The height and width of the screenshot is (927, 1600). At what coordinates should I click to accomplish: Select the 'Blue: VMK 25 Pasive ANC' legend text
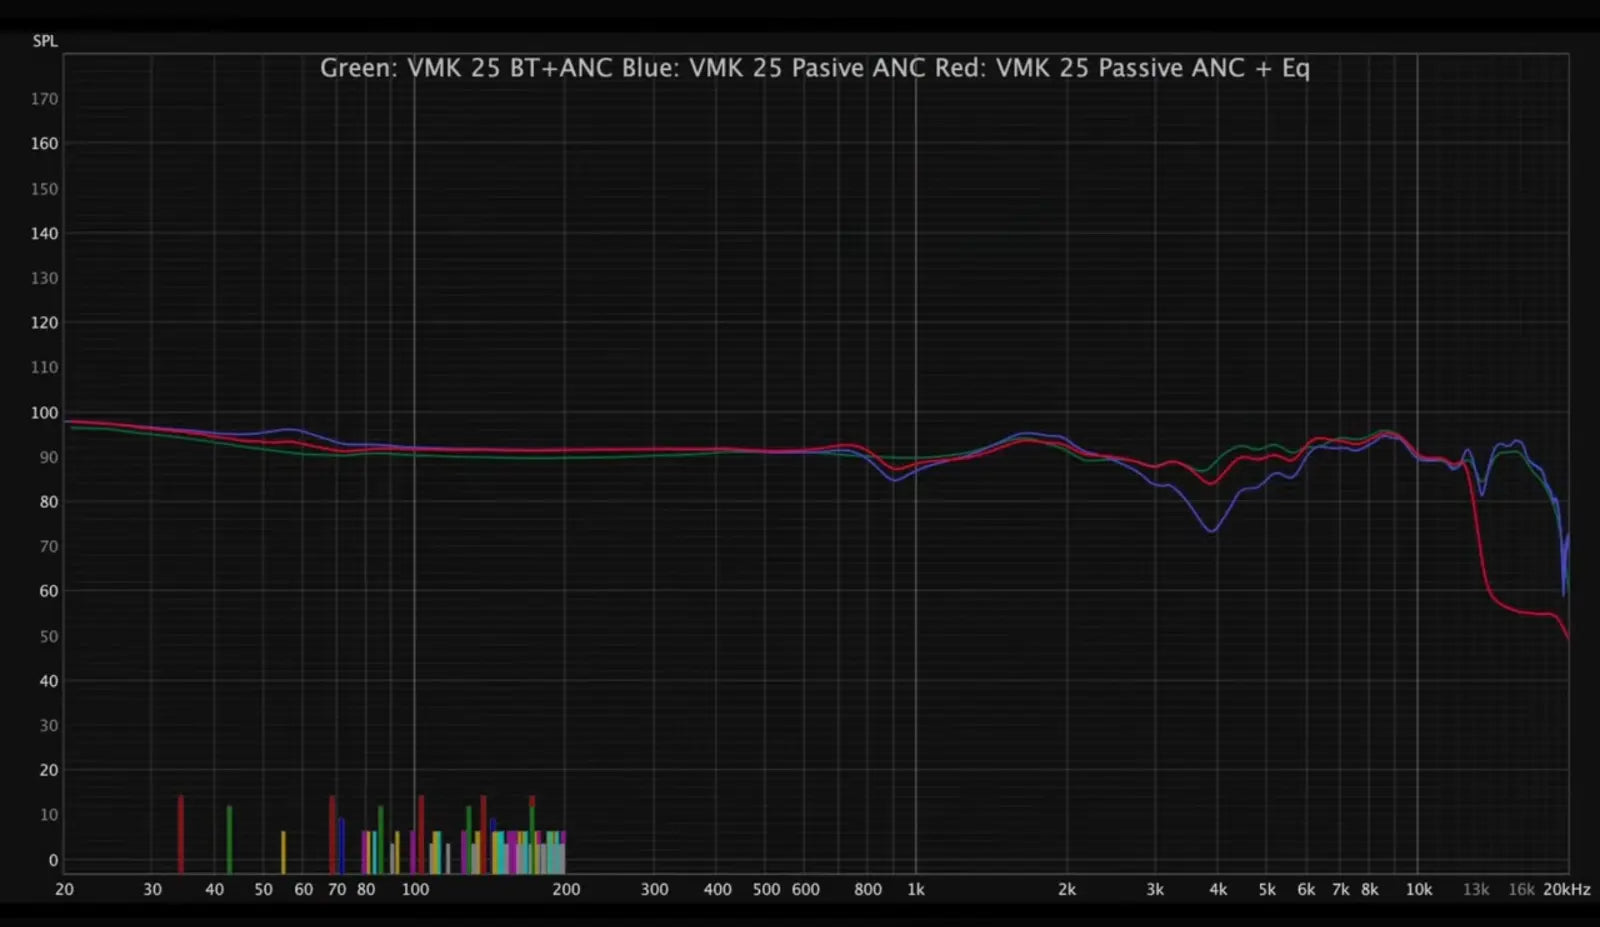(774, 68)
